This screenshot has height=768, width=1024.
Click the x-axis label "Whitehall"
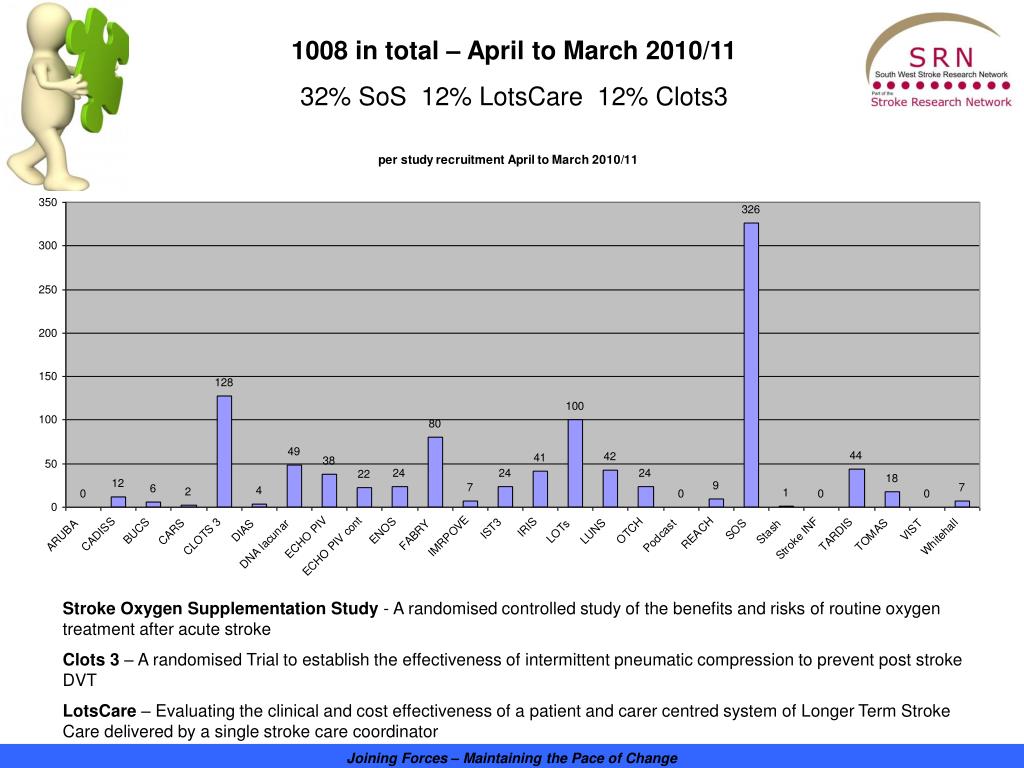click(x=939, y=536)
